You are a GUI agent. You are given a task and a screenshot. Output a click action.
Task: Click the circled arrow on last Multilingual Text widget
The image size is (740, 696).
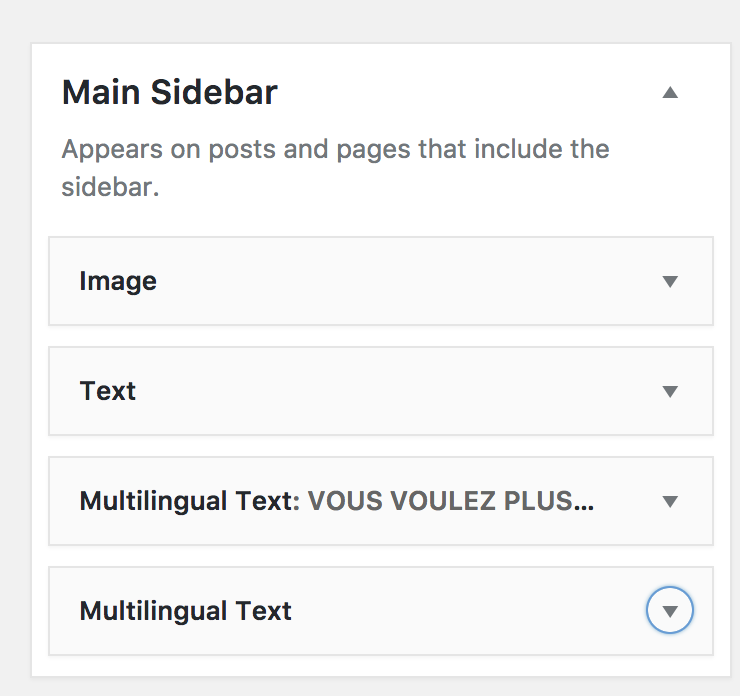tap(670, 611)
